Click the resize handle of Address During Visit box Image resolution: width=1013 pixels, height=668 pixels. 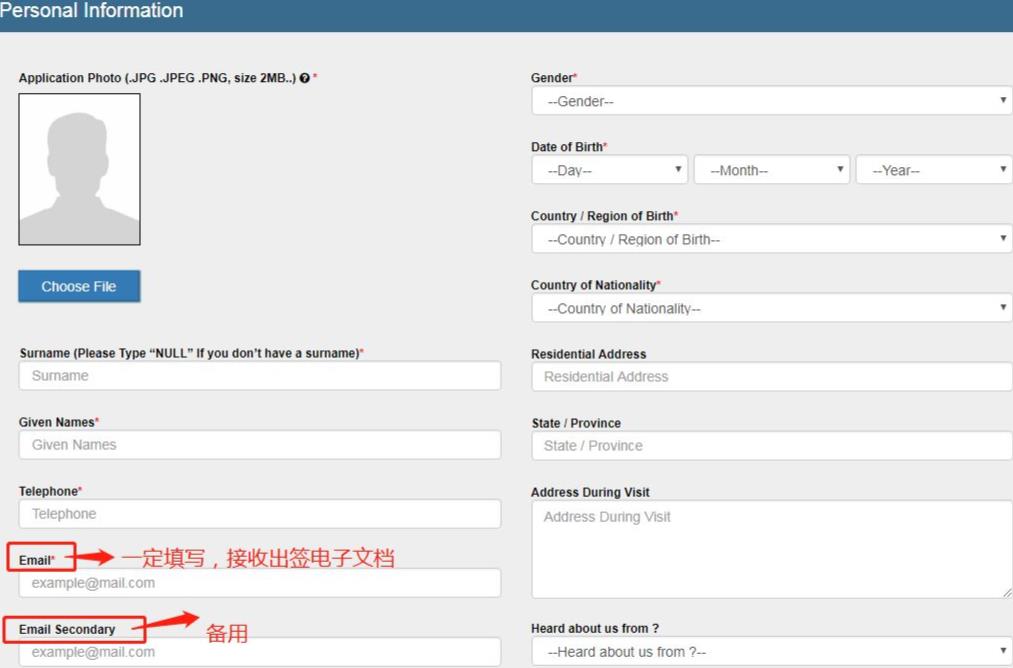coord(1006,592)
